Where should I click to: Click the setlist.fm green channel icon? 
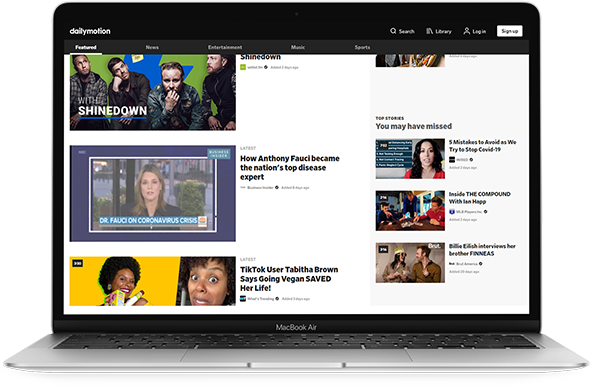point(243,67)
